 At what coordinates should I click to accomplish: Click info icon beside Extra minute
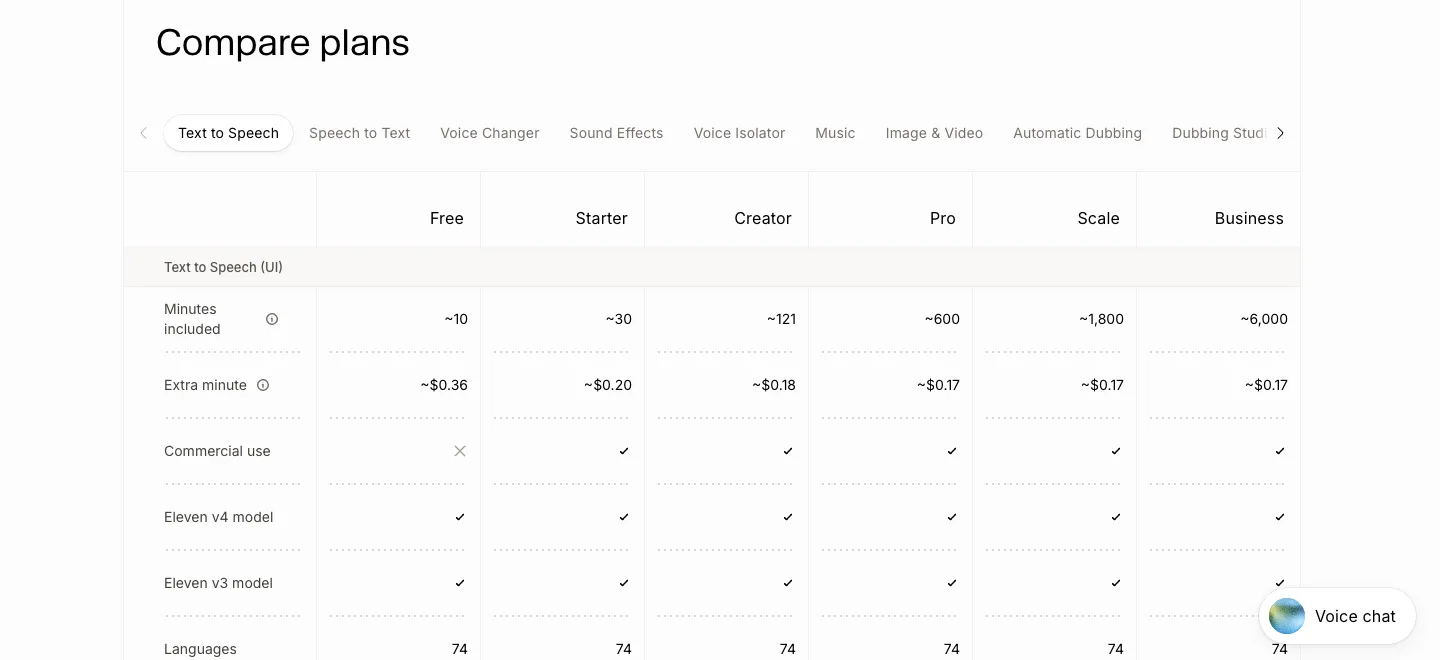[x=263, y=385]
